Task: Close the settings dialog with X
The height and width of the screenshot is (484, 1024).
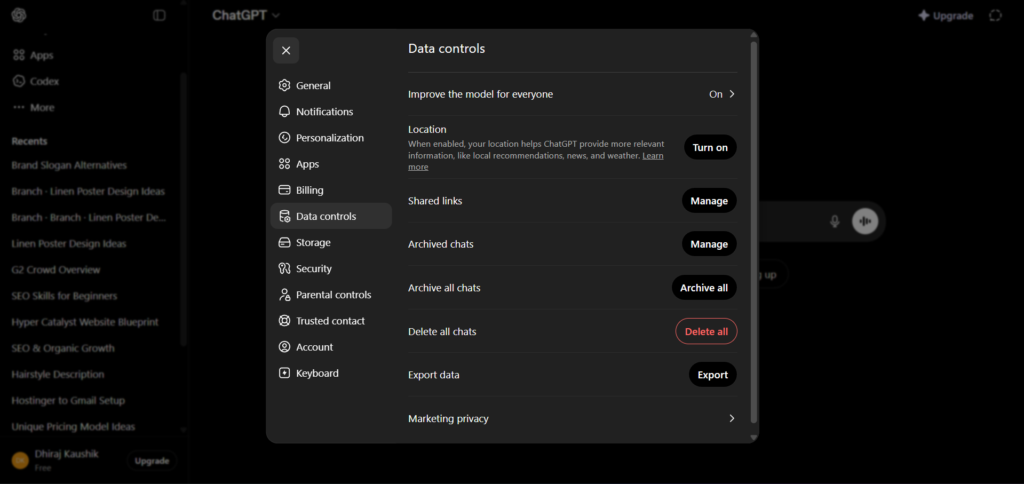Action: (286, 50)
